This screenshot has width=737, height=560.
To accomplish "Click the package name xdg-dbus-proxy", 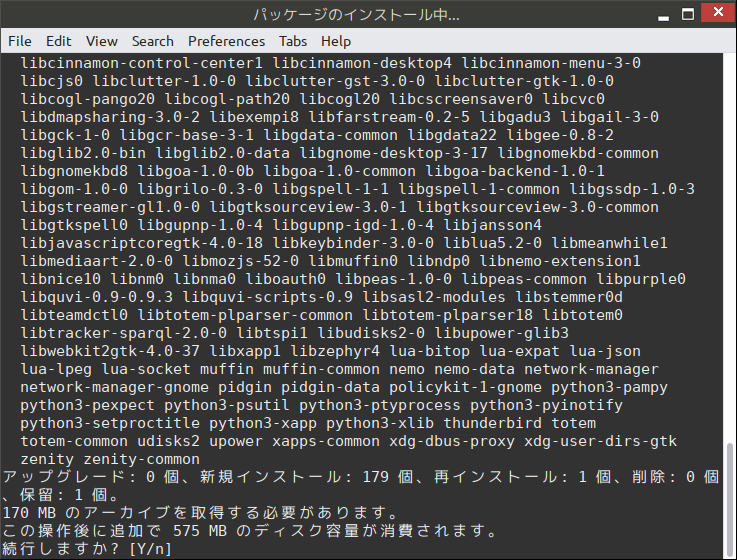I will point(452,441).
